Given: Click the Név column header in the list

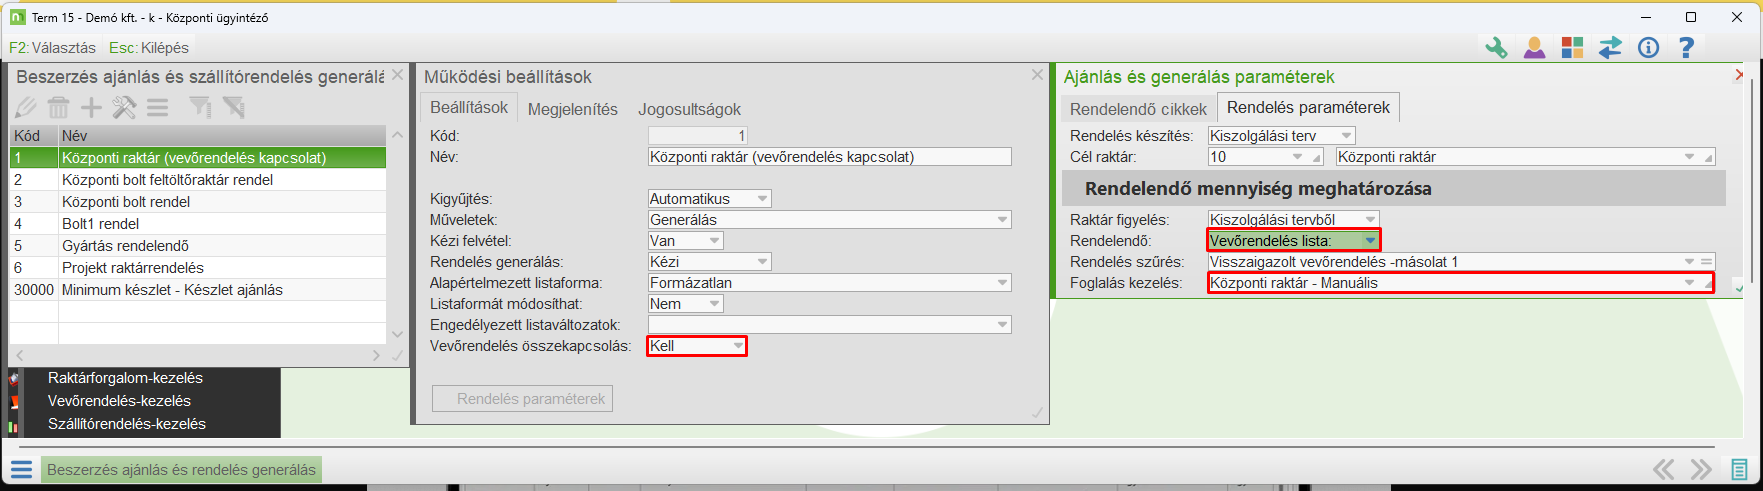Looking at the screenshot, I should 222,136.
